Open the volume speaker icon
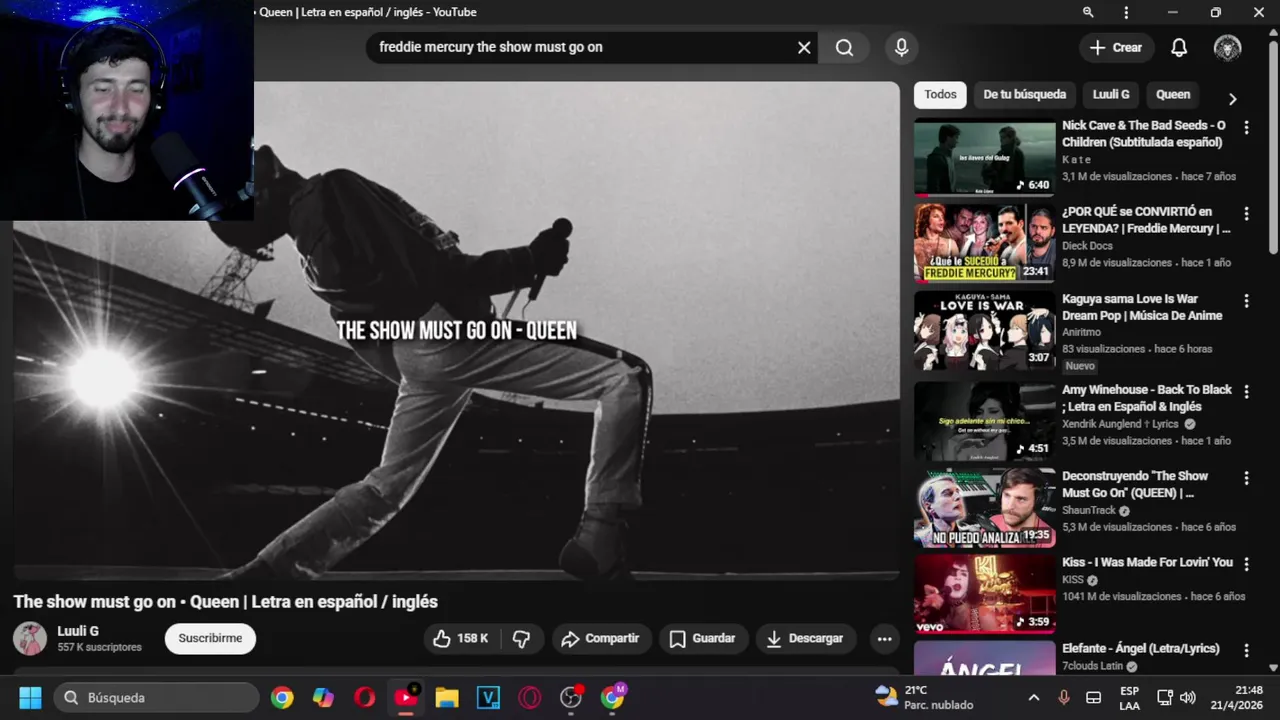The width and height of the screenshot is (1280, 720). pyautogui.click(x=1188, y=697)
